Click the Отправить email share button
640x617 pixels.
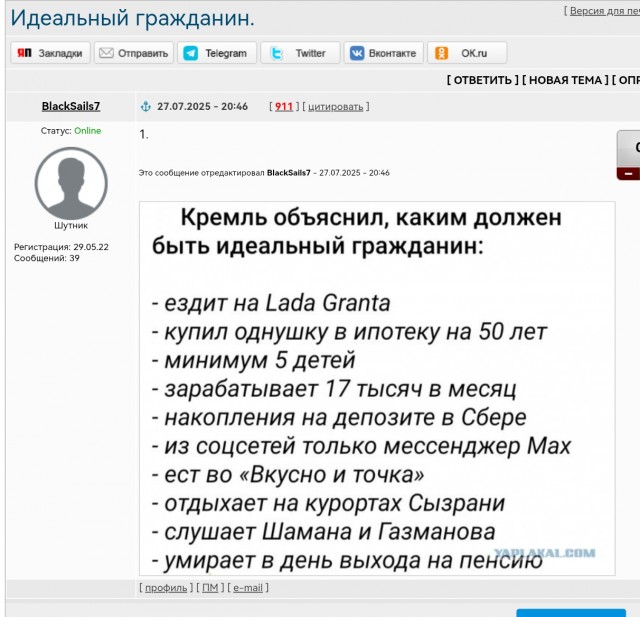point(134,53)
